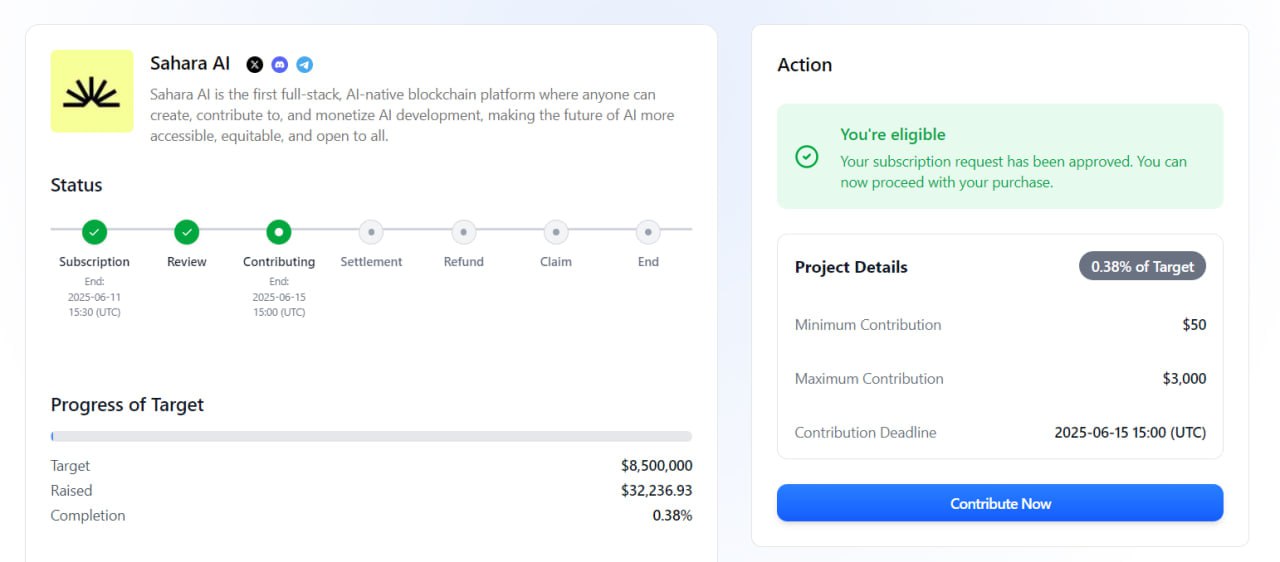Viewport: 1280px width, 562px height.
Task: Click the '$8,500,000' target value
Action: tap(656, 466)
